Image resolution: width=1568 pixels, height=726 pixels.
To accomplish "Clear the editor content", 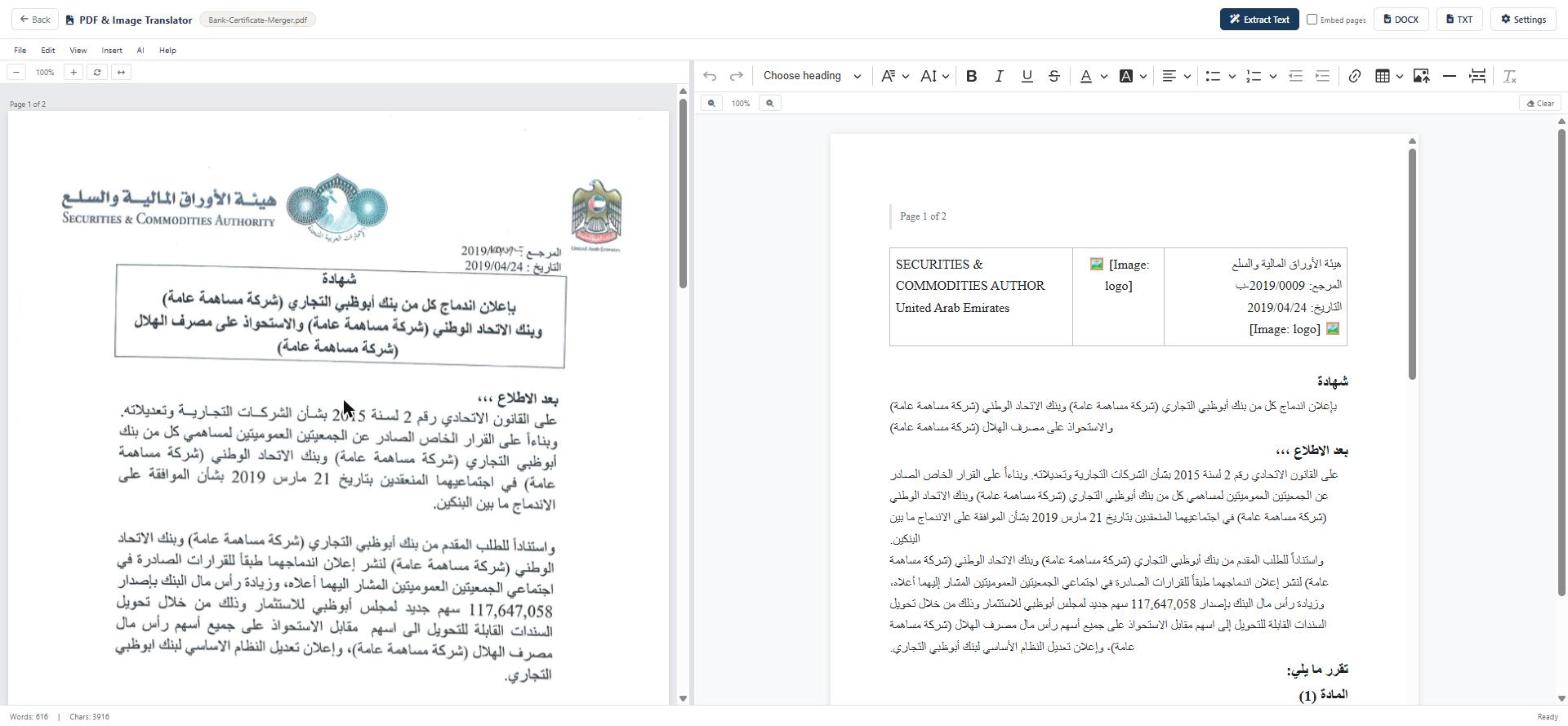I will tap(1540, 103).
